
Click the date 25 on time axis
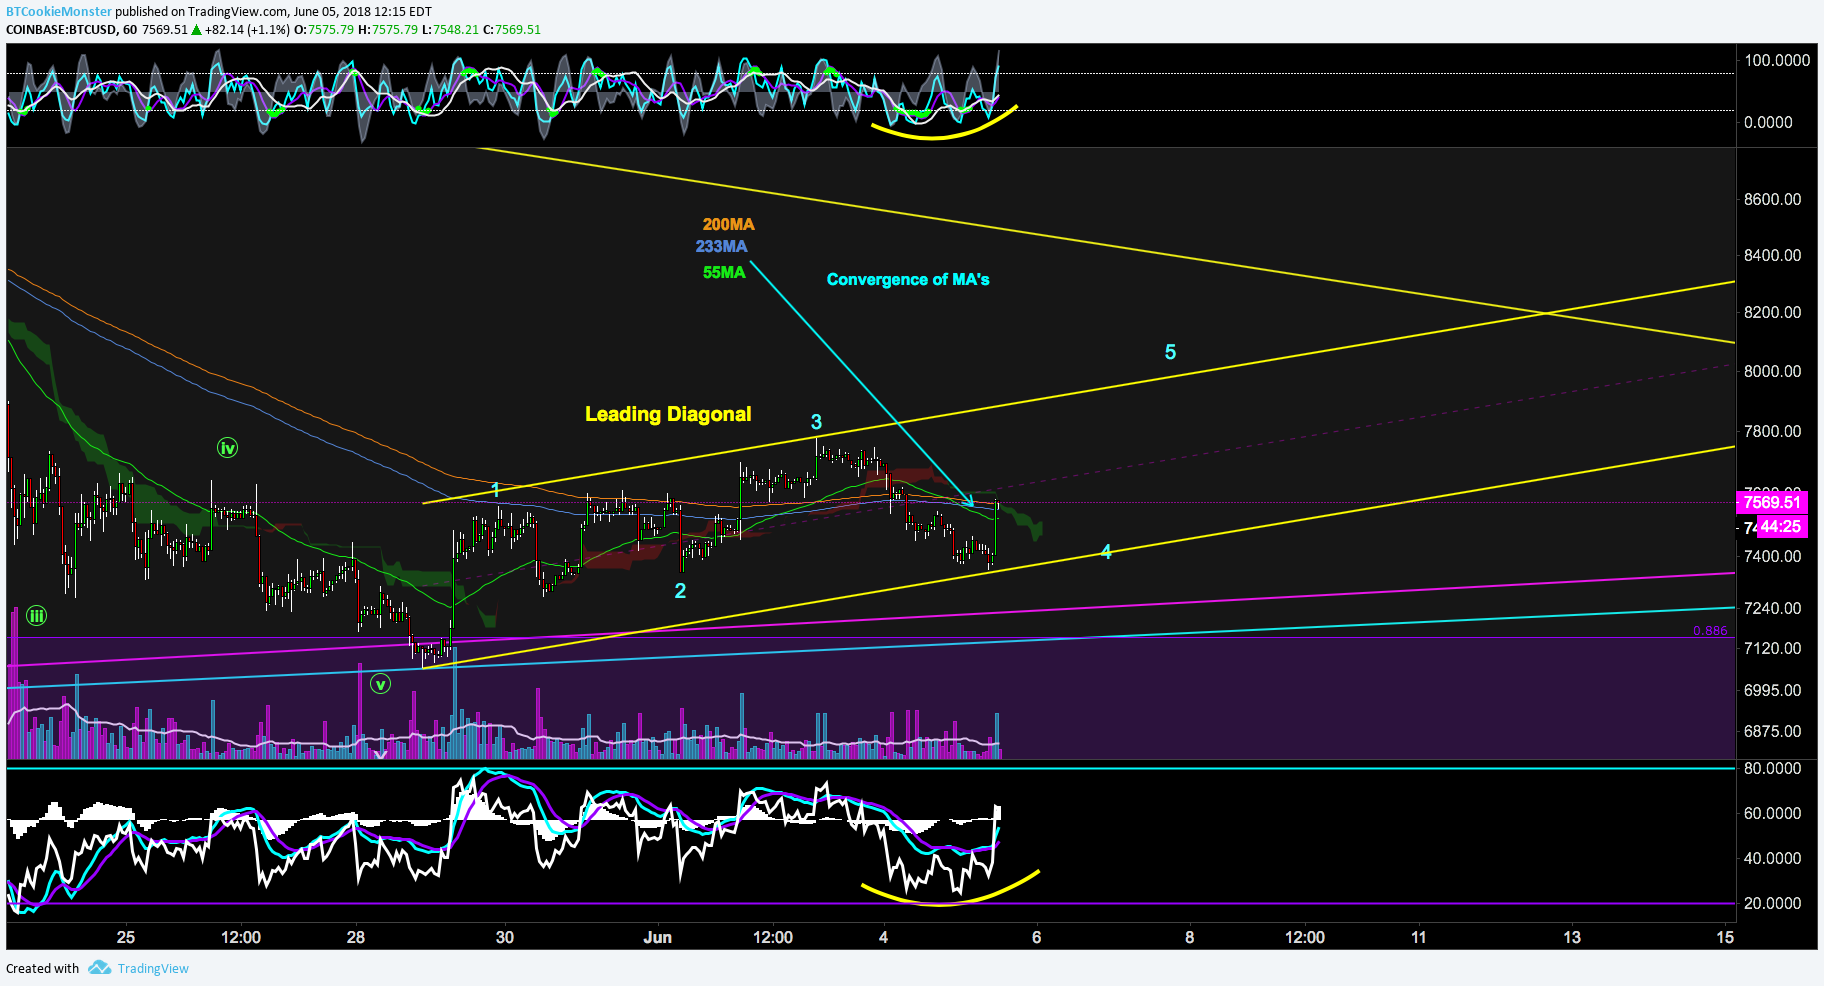(126, 937)
